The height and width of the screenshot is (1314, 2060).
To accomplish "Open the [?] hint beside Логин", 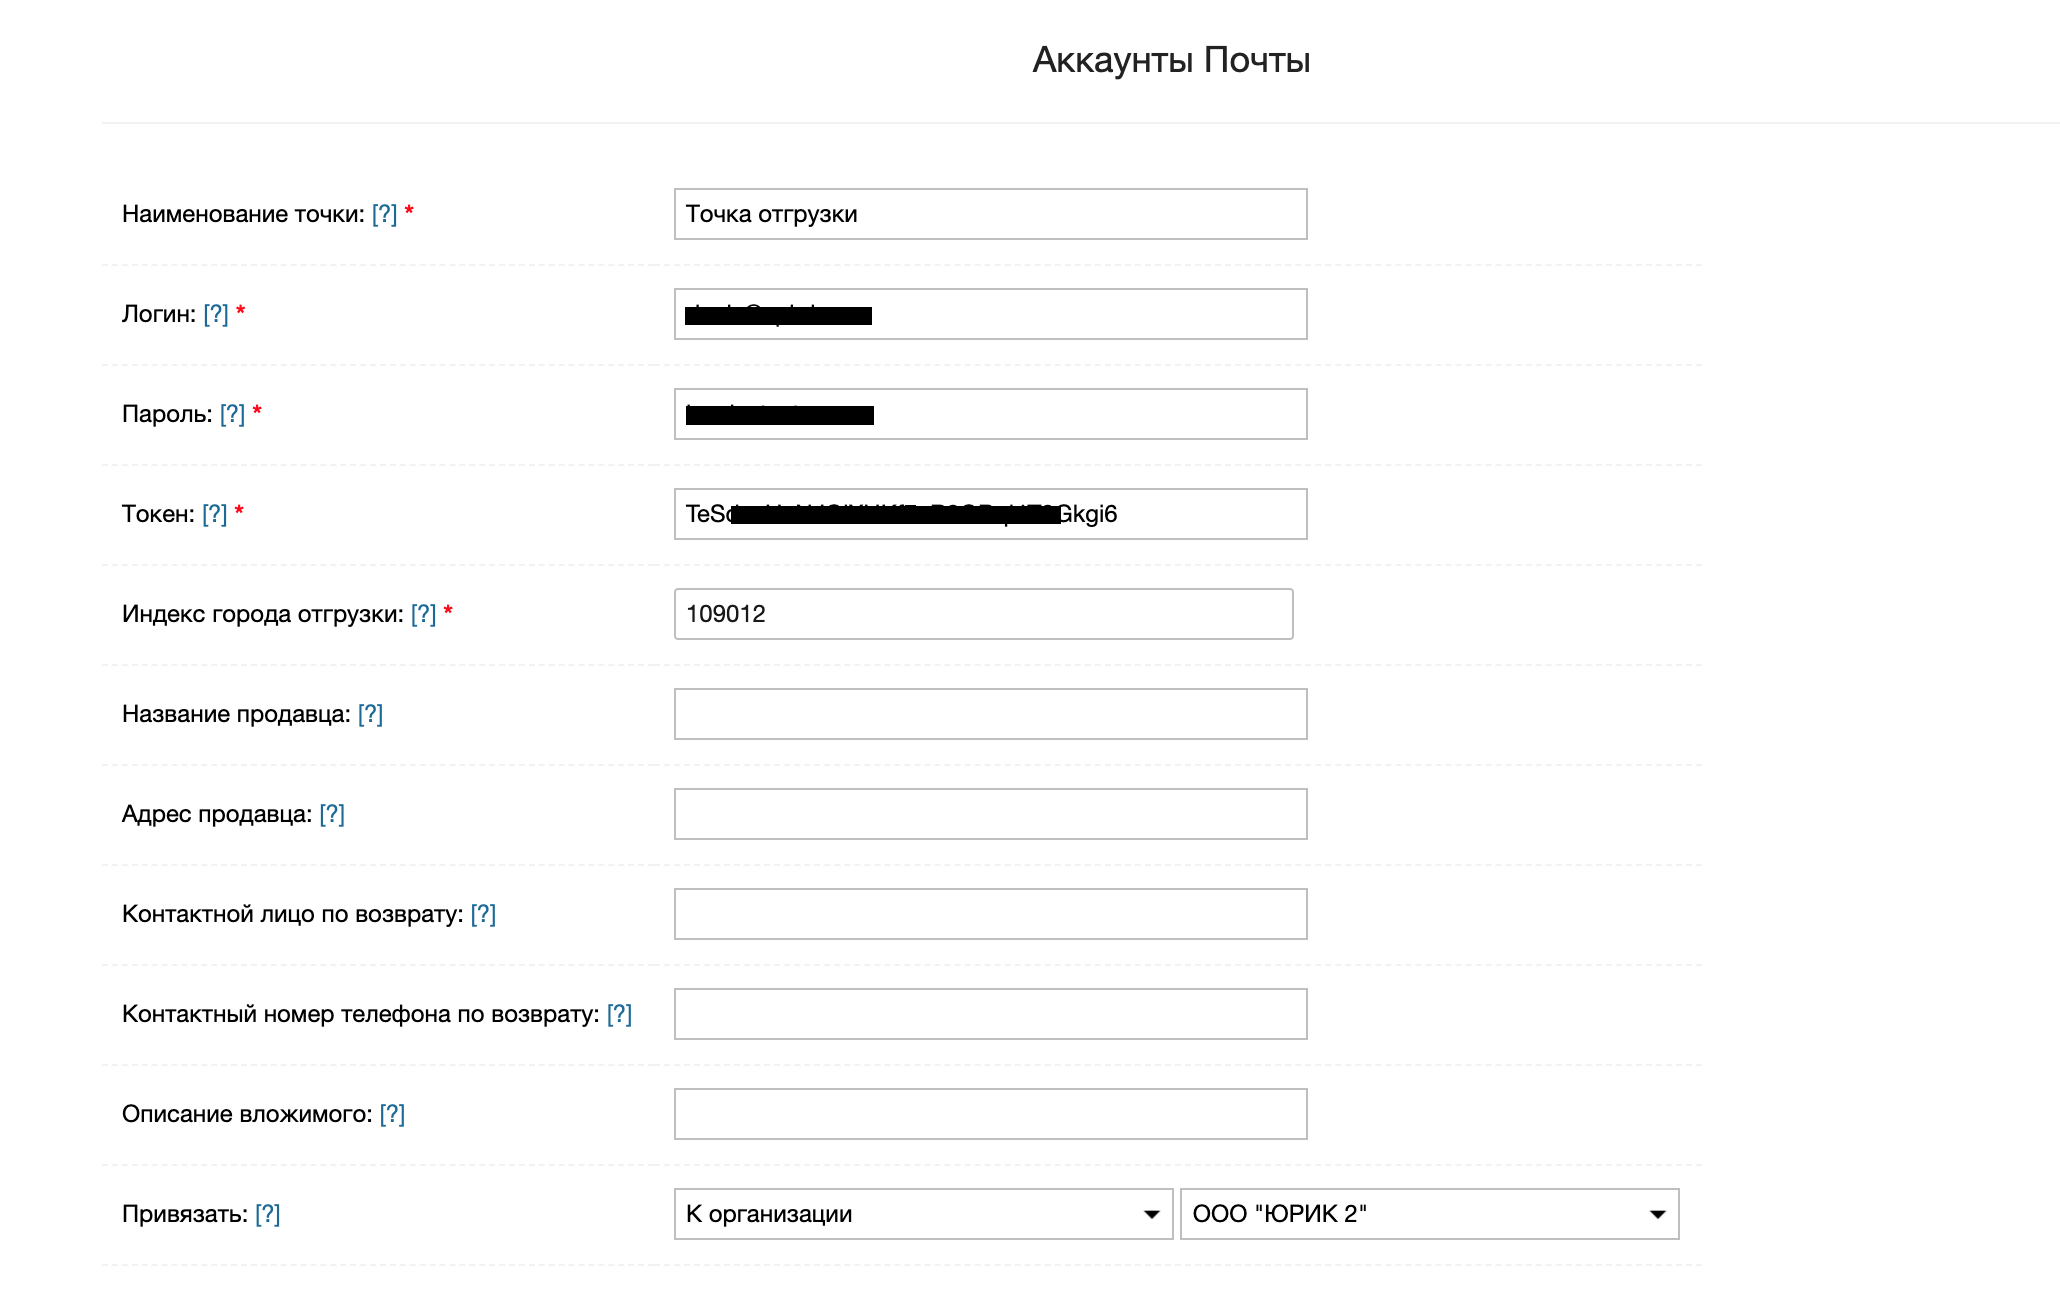I will [216, 314].
